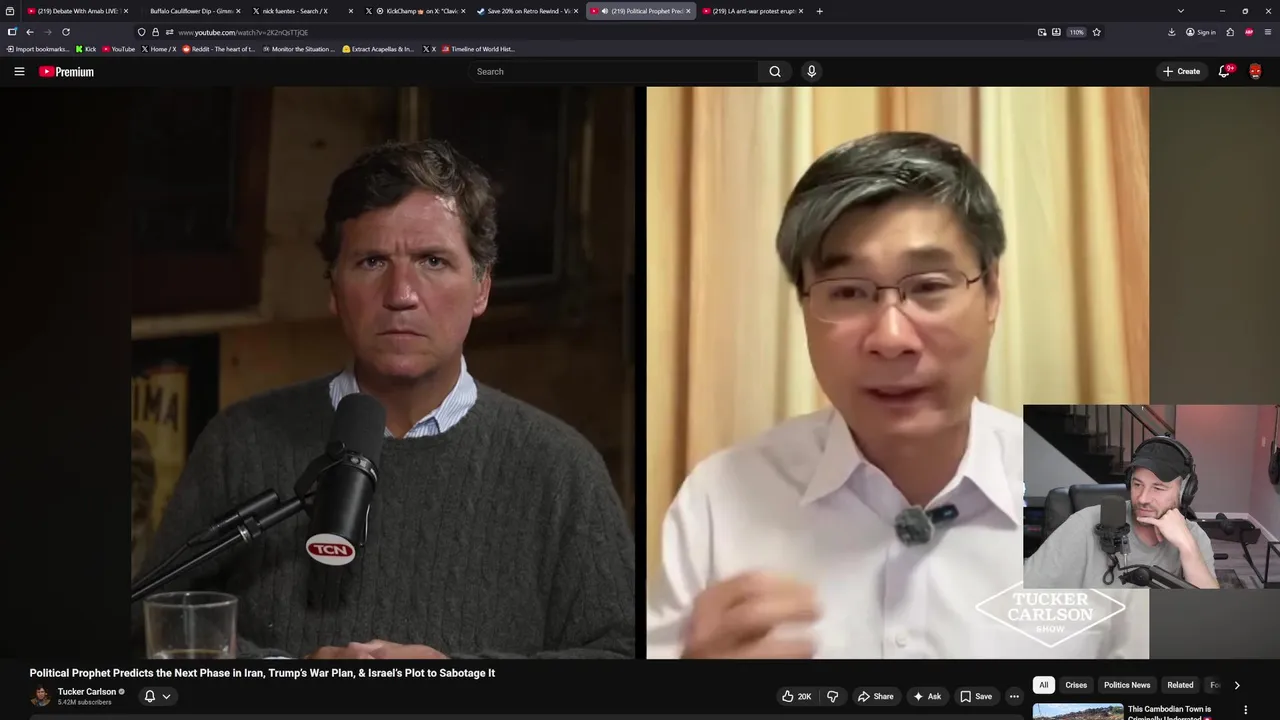
Task: Open YouTube notifications bell in header
Action: (x=1224, y=71)
